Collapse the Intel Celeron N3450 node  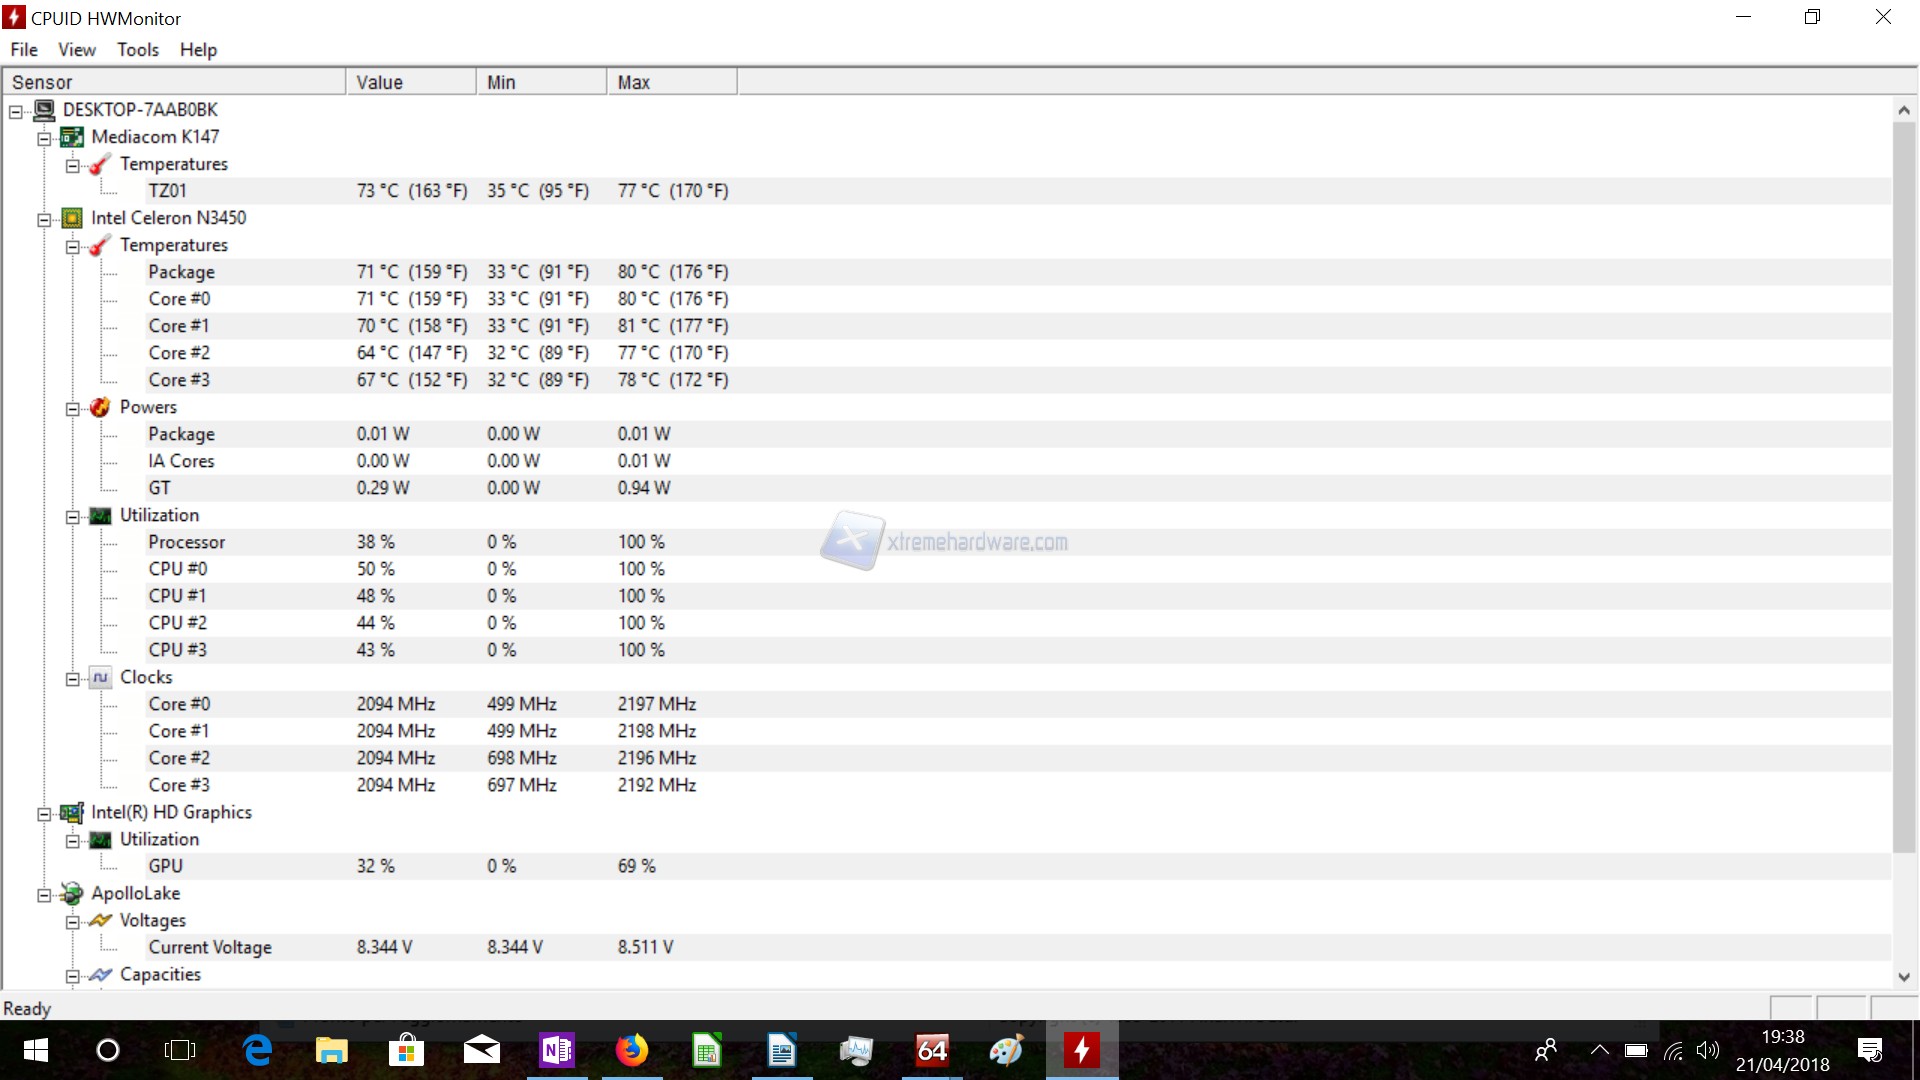click(x=44, y=220)
